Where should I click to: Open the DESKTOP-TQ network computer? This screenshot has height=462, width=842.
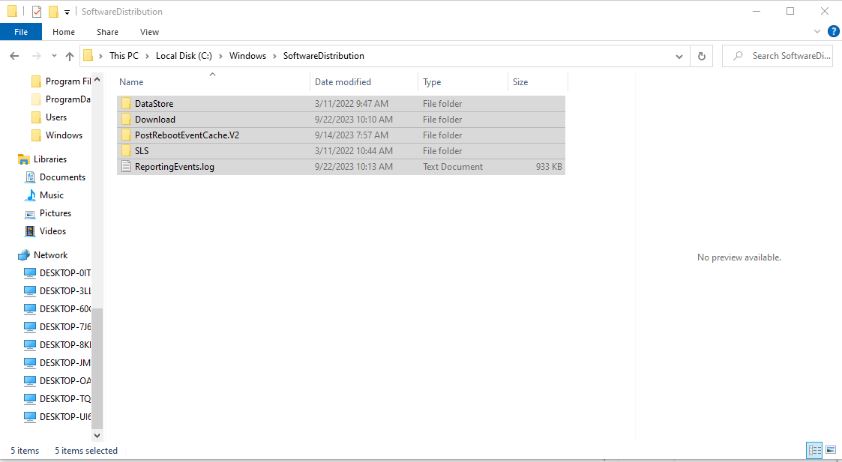(x=57, y=399)
